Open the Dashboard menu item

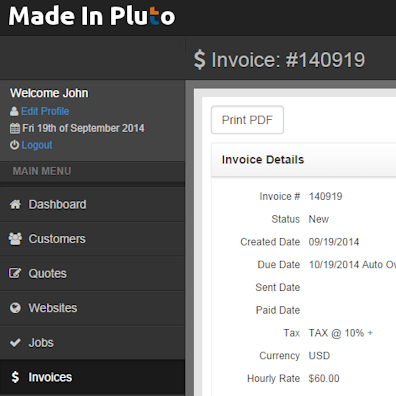[x=92, y=204]
